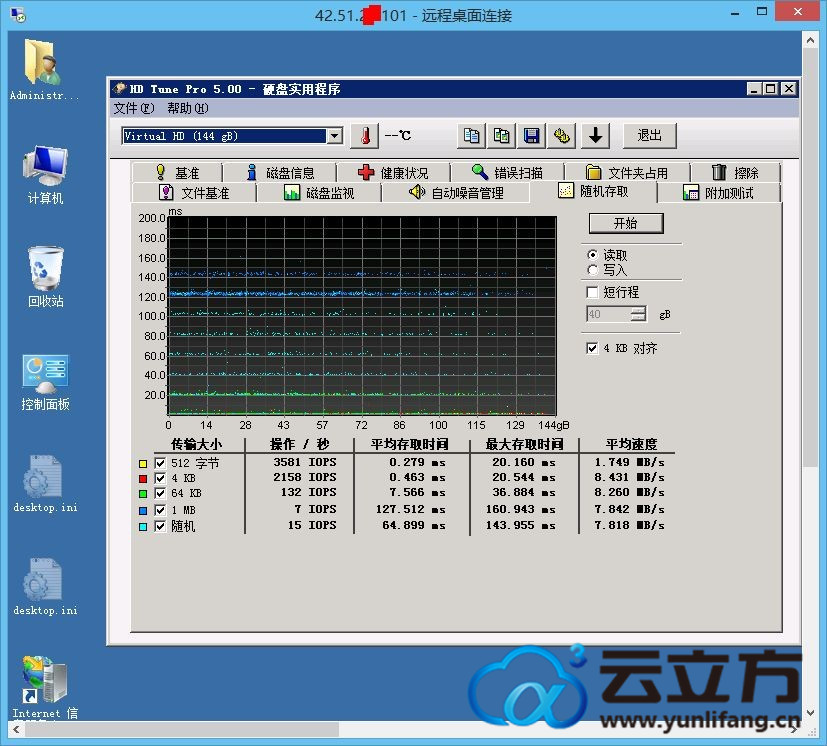Select the 写入 radio button
Screen dimensions: 827x746
592,270
